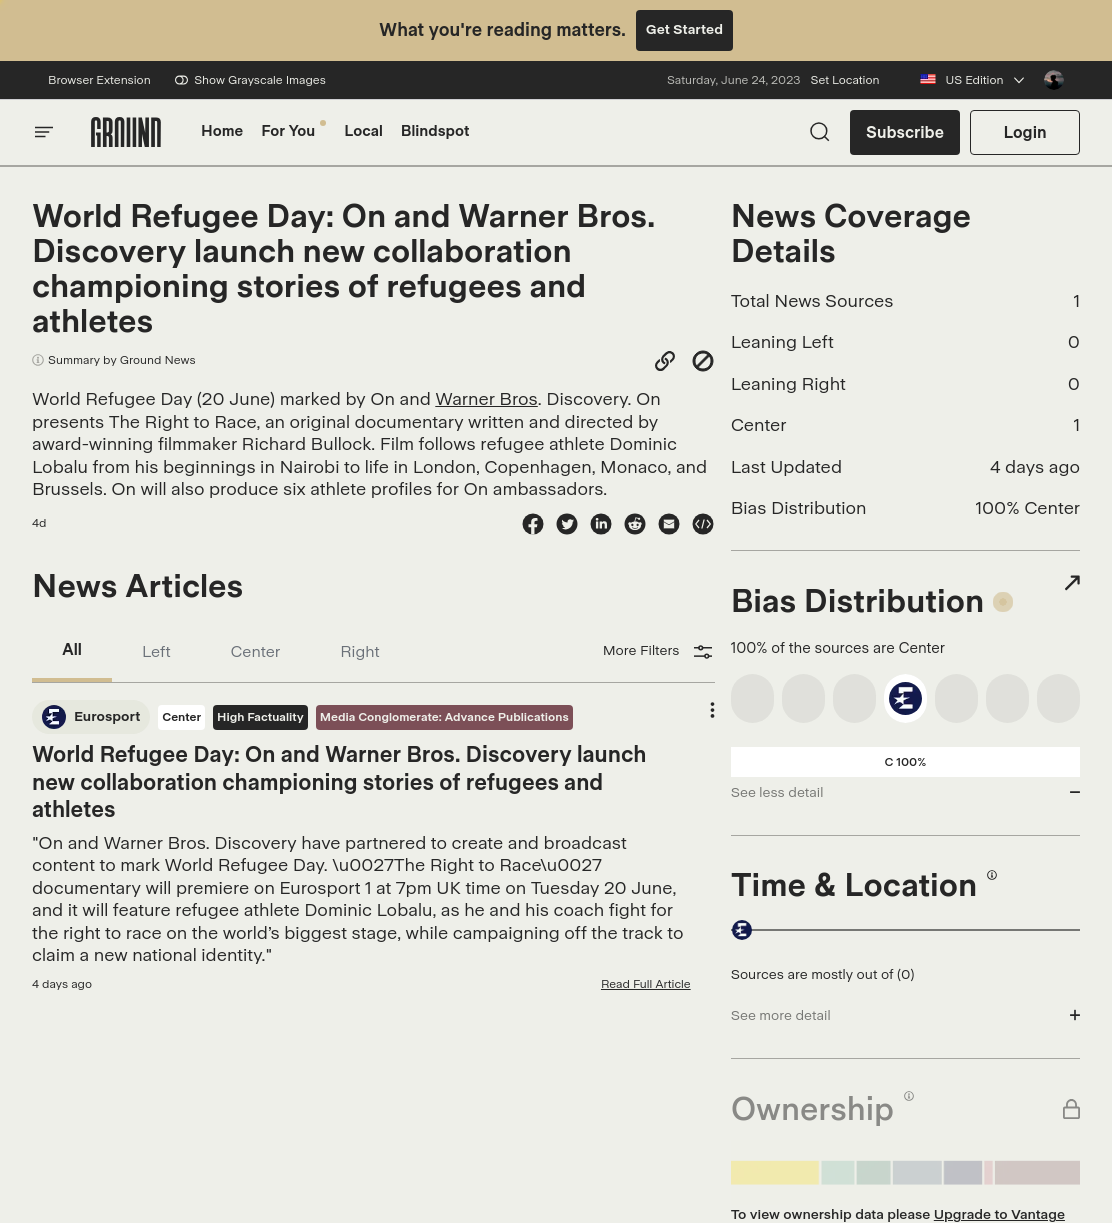This screenshot has width=1112, height=1223.
Task: Collapse See less detail
Action: 905,792
